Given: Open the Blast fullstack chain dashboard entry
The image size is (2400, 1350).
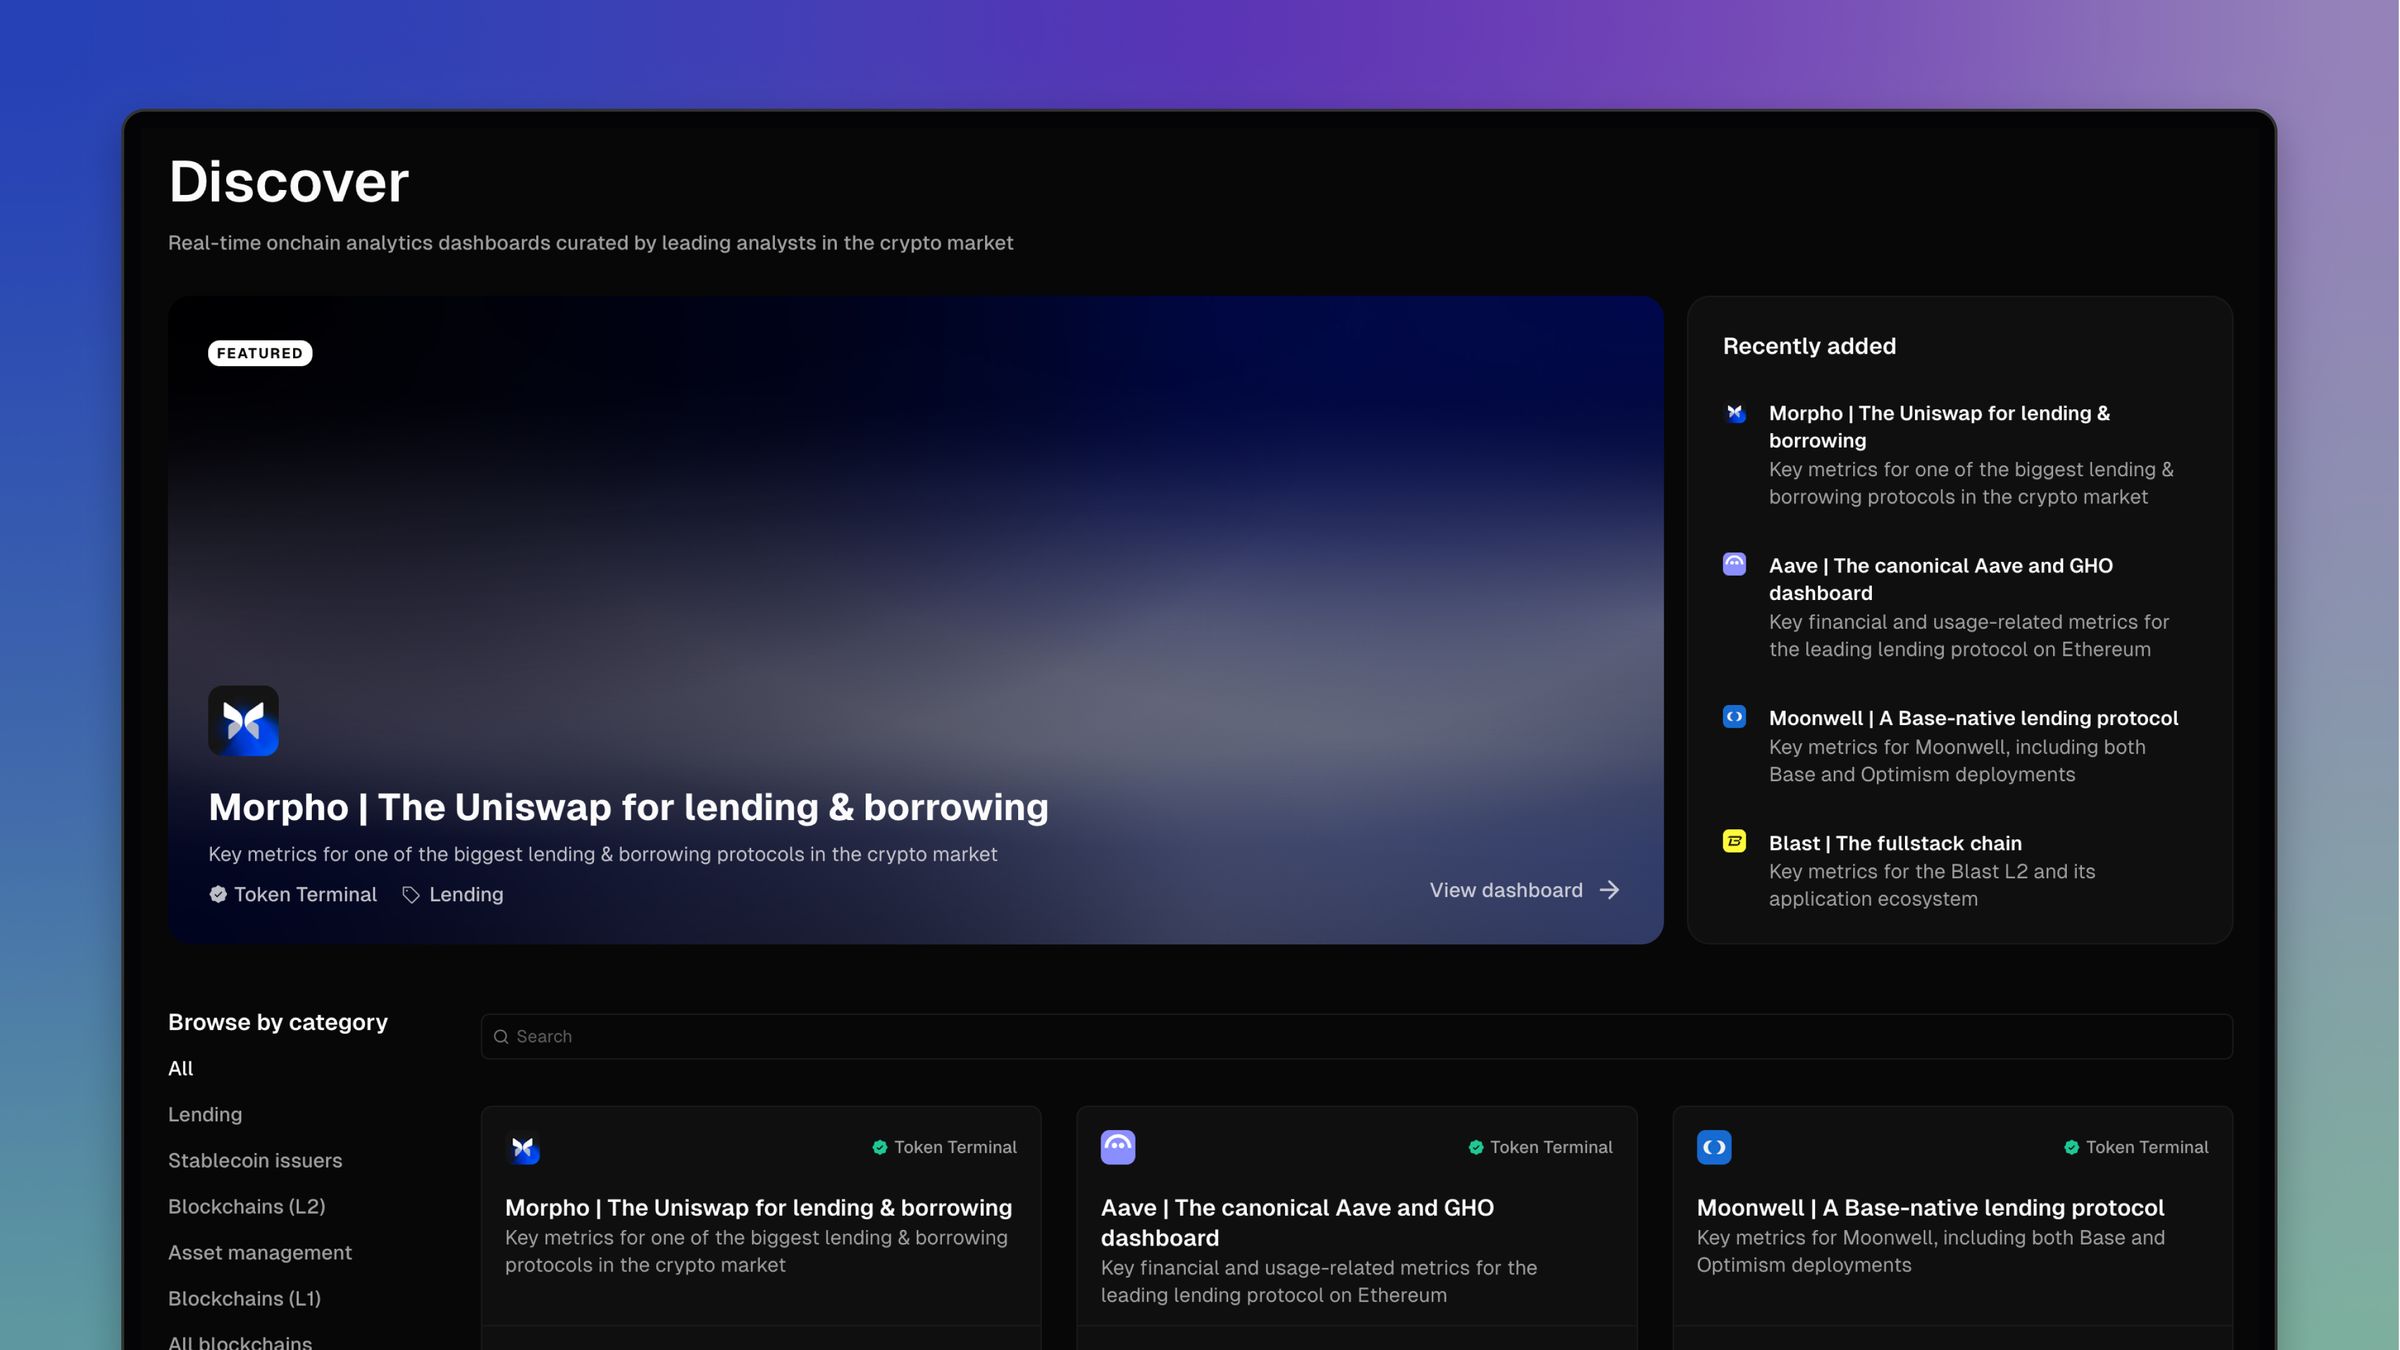Looking at the screenshot, I should click(1896, 843).
